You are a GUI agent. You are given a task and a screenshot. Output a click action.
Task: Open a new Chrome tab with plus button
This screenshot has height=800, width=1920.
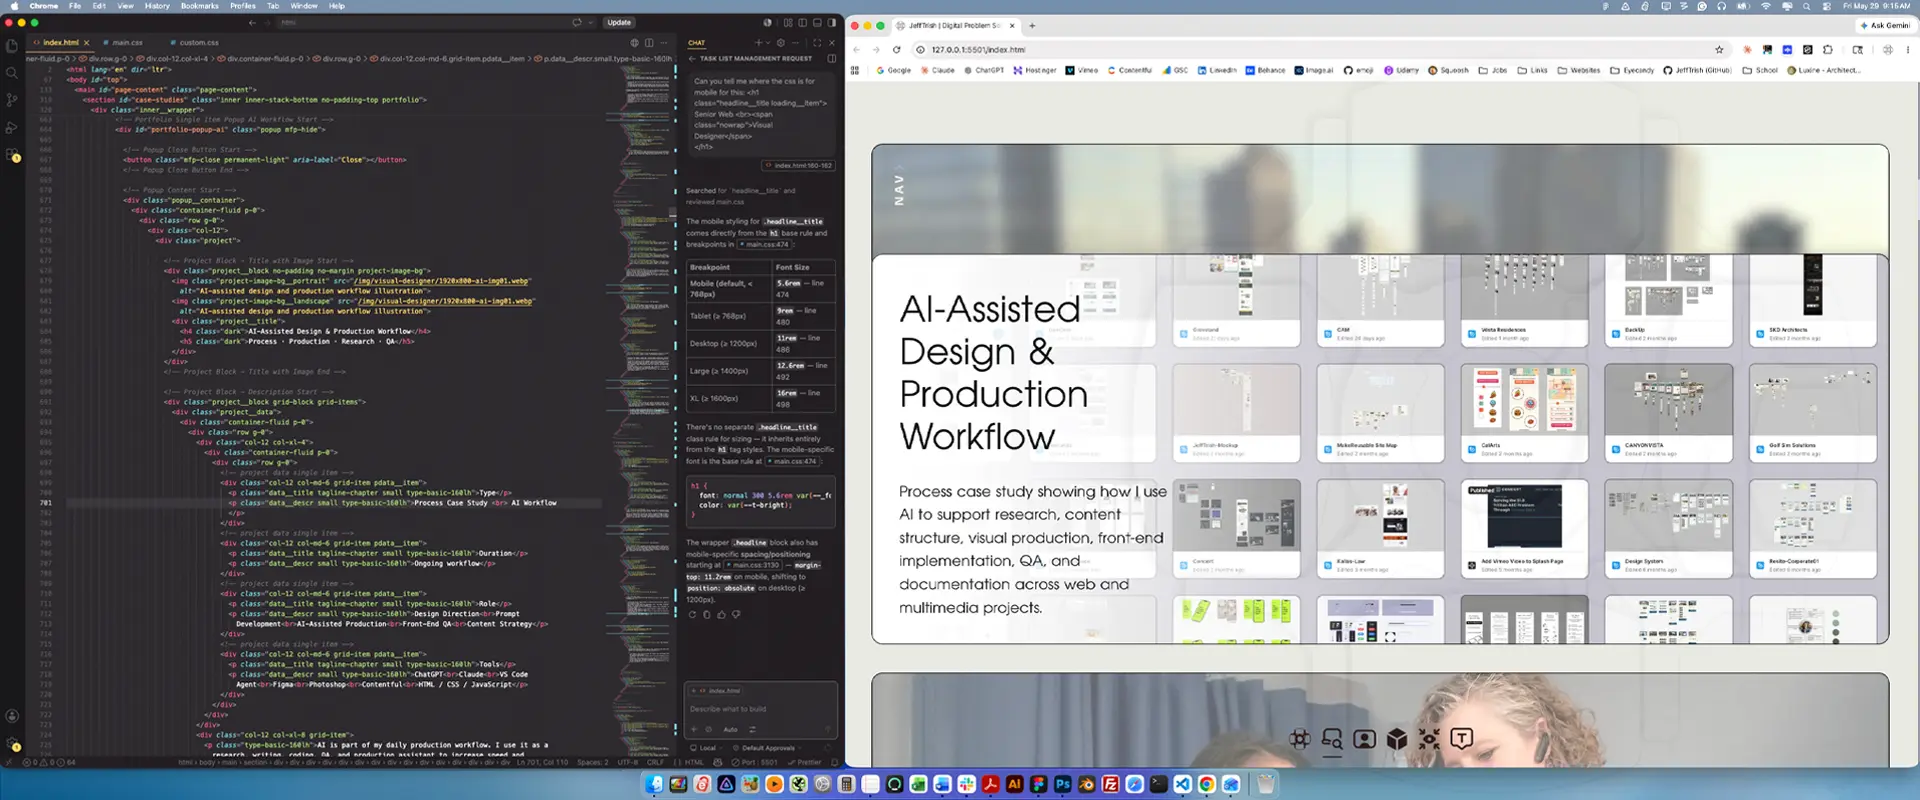(x=1032, y=25)
